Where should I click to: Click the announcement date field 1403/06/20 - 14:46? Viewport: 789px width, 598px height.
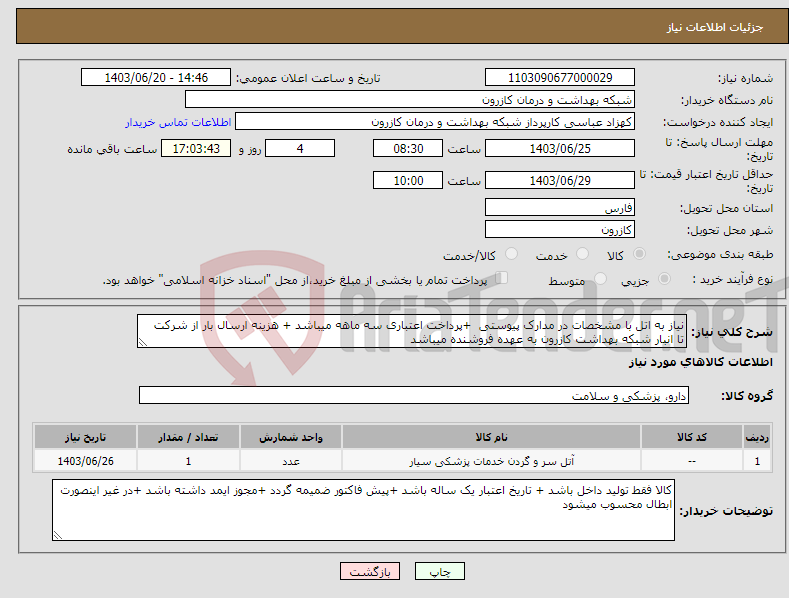pos(155,78)
